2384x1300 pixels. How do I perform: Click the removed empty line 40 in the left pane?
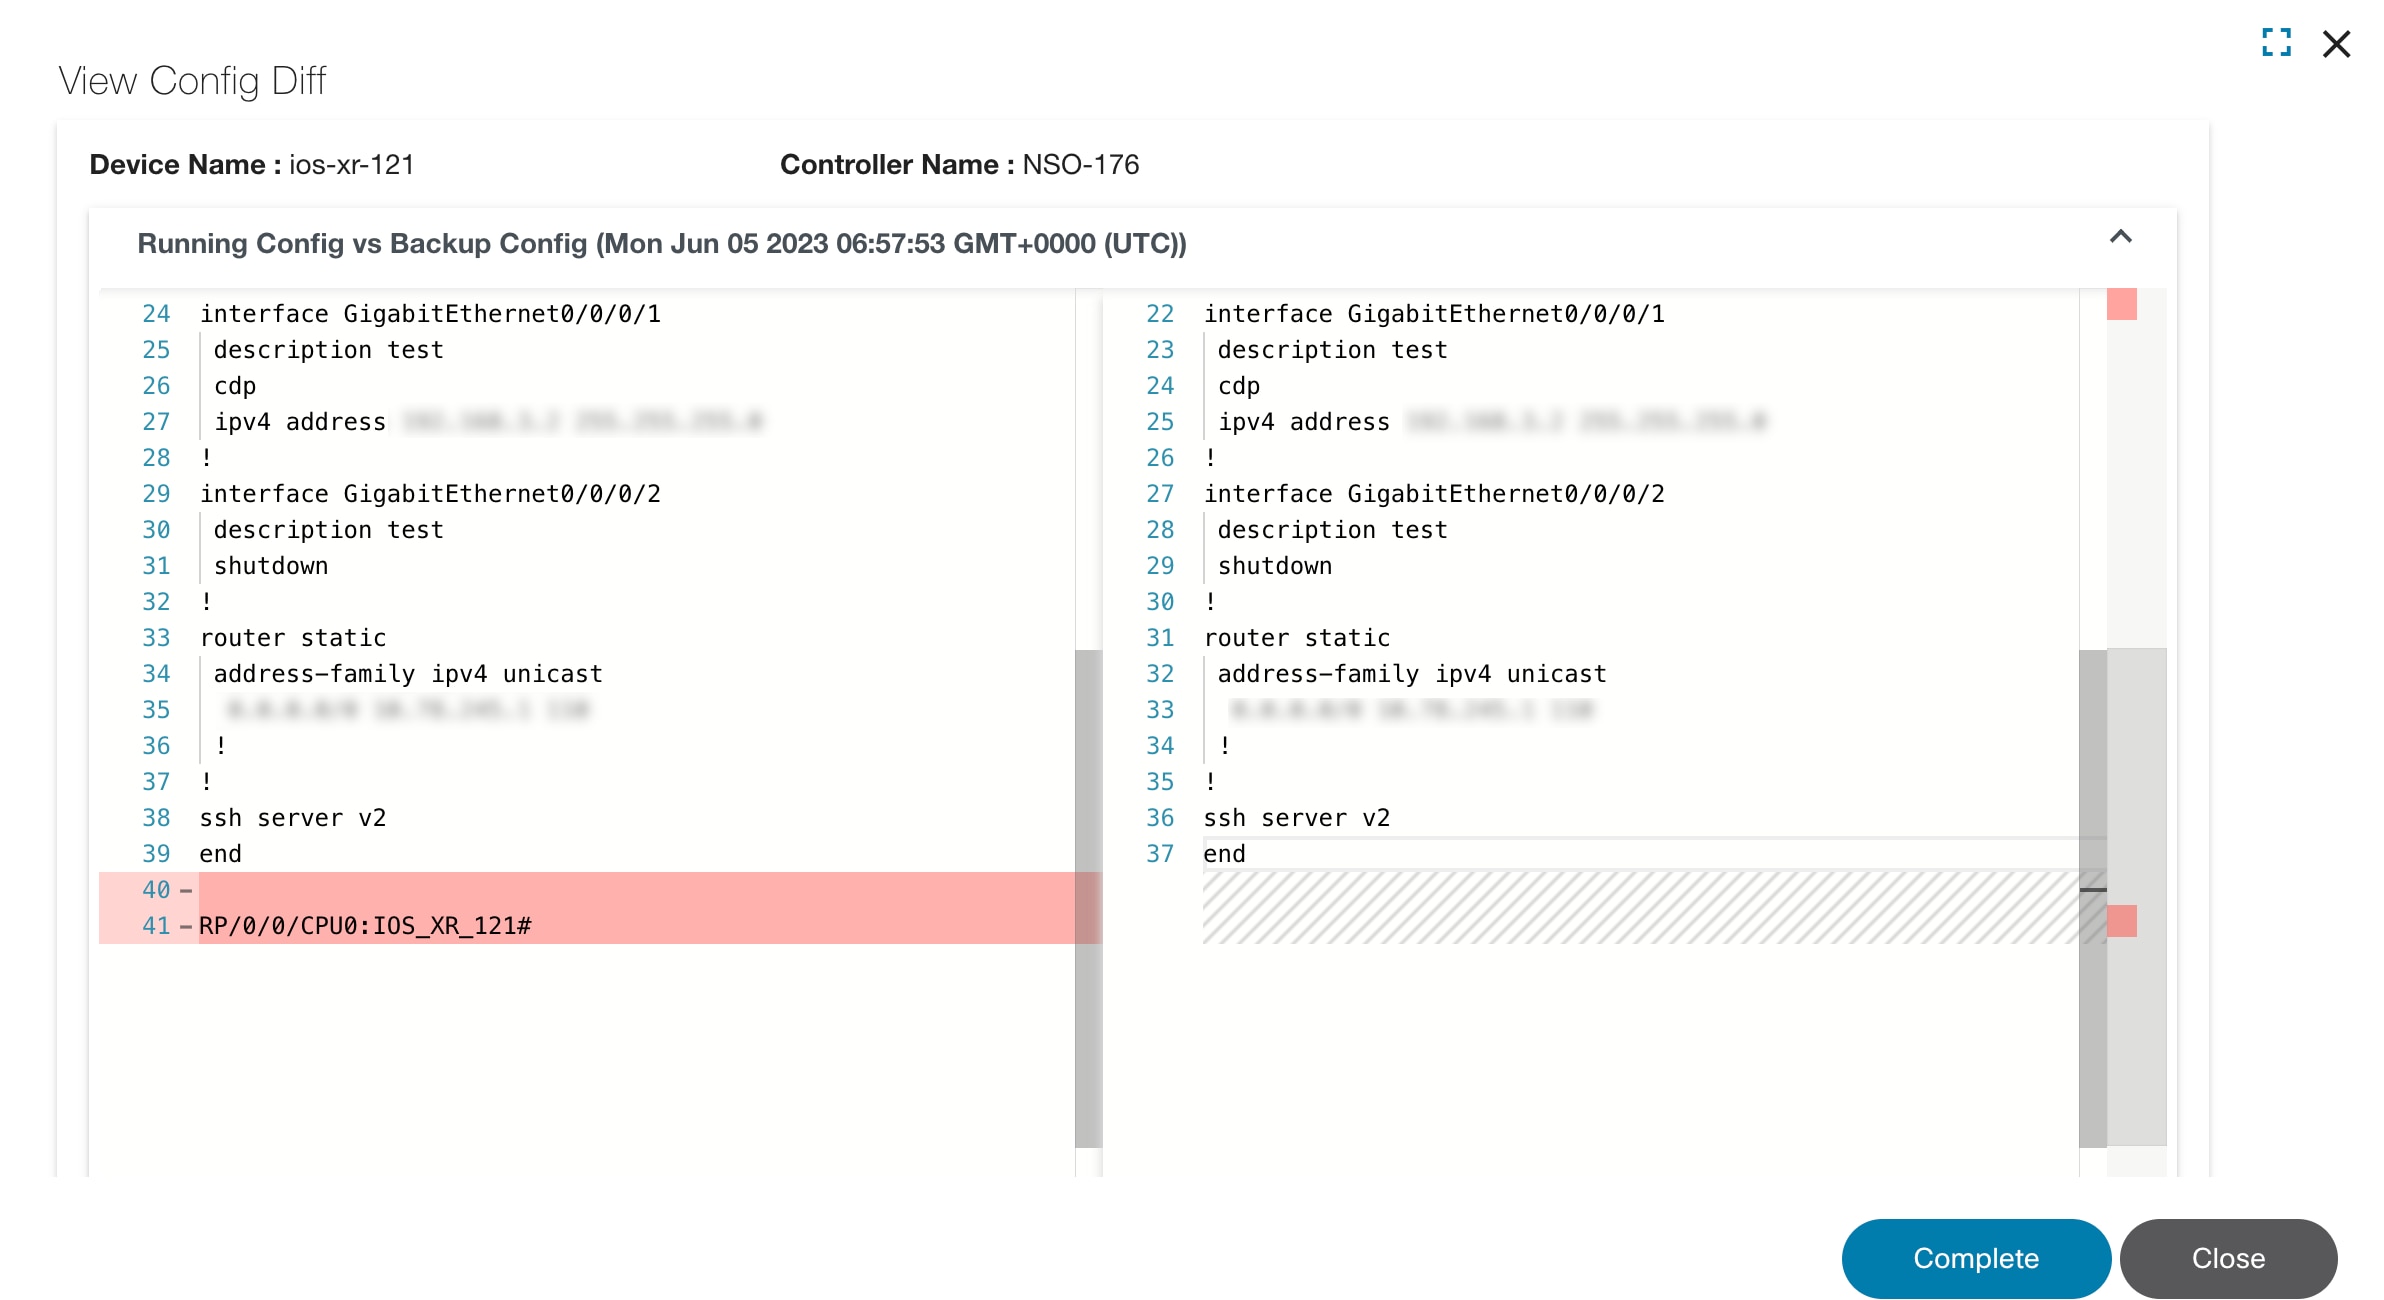coord(600,890)
